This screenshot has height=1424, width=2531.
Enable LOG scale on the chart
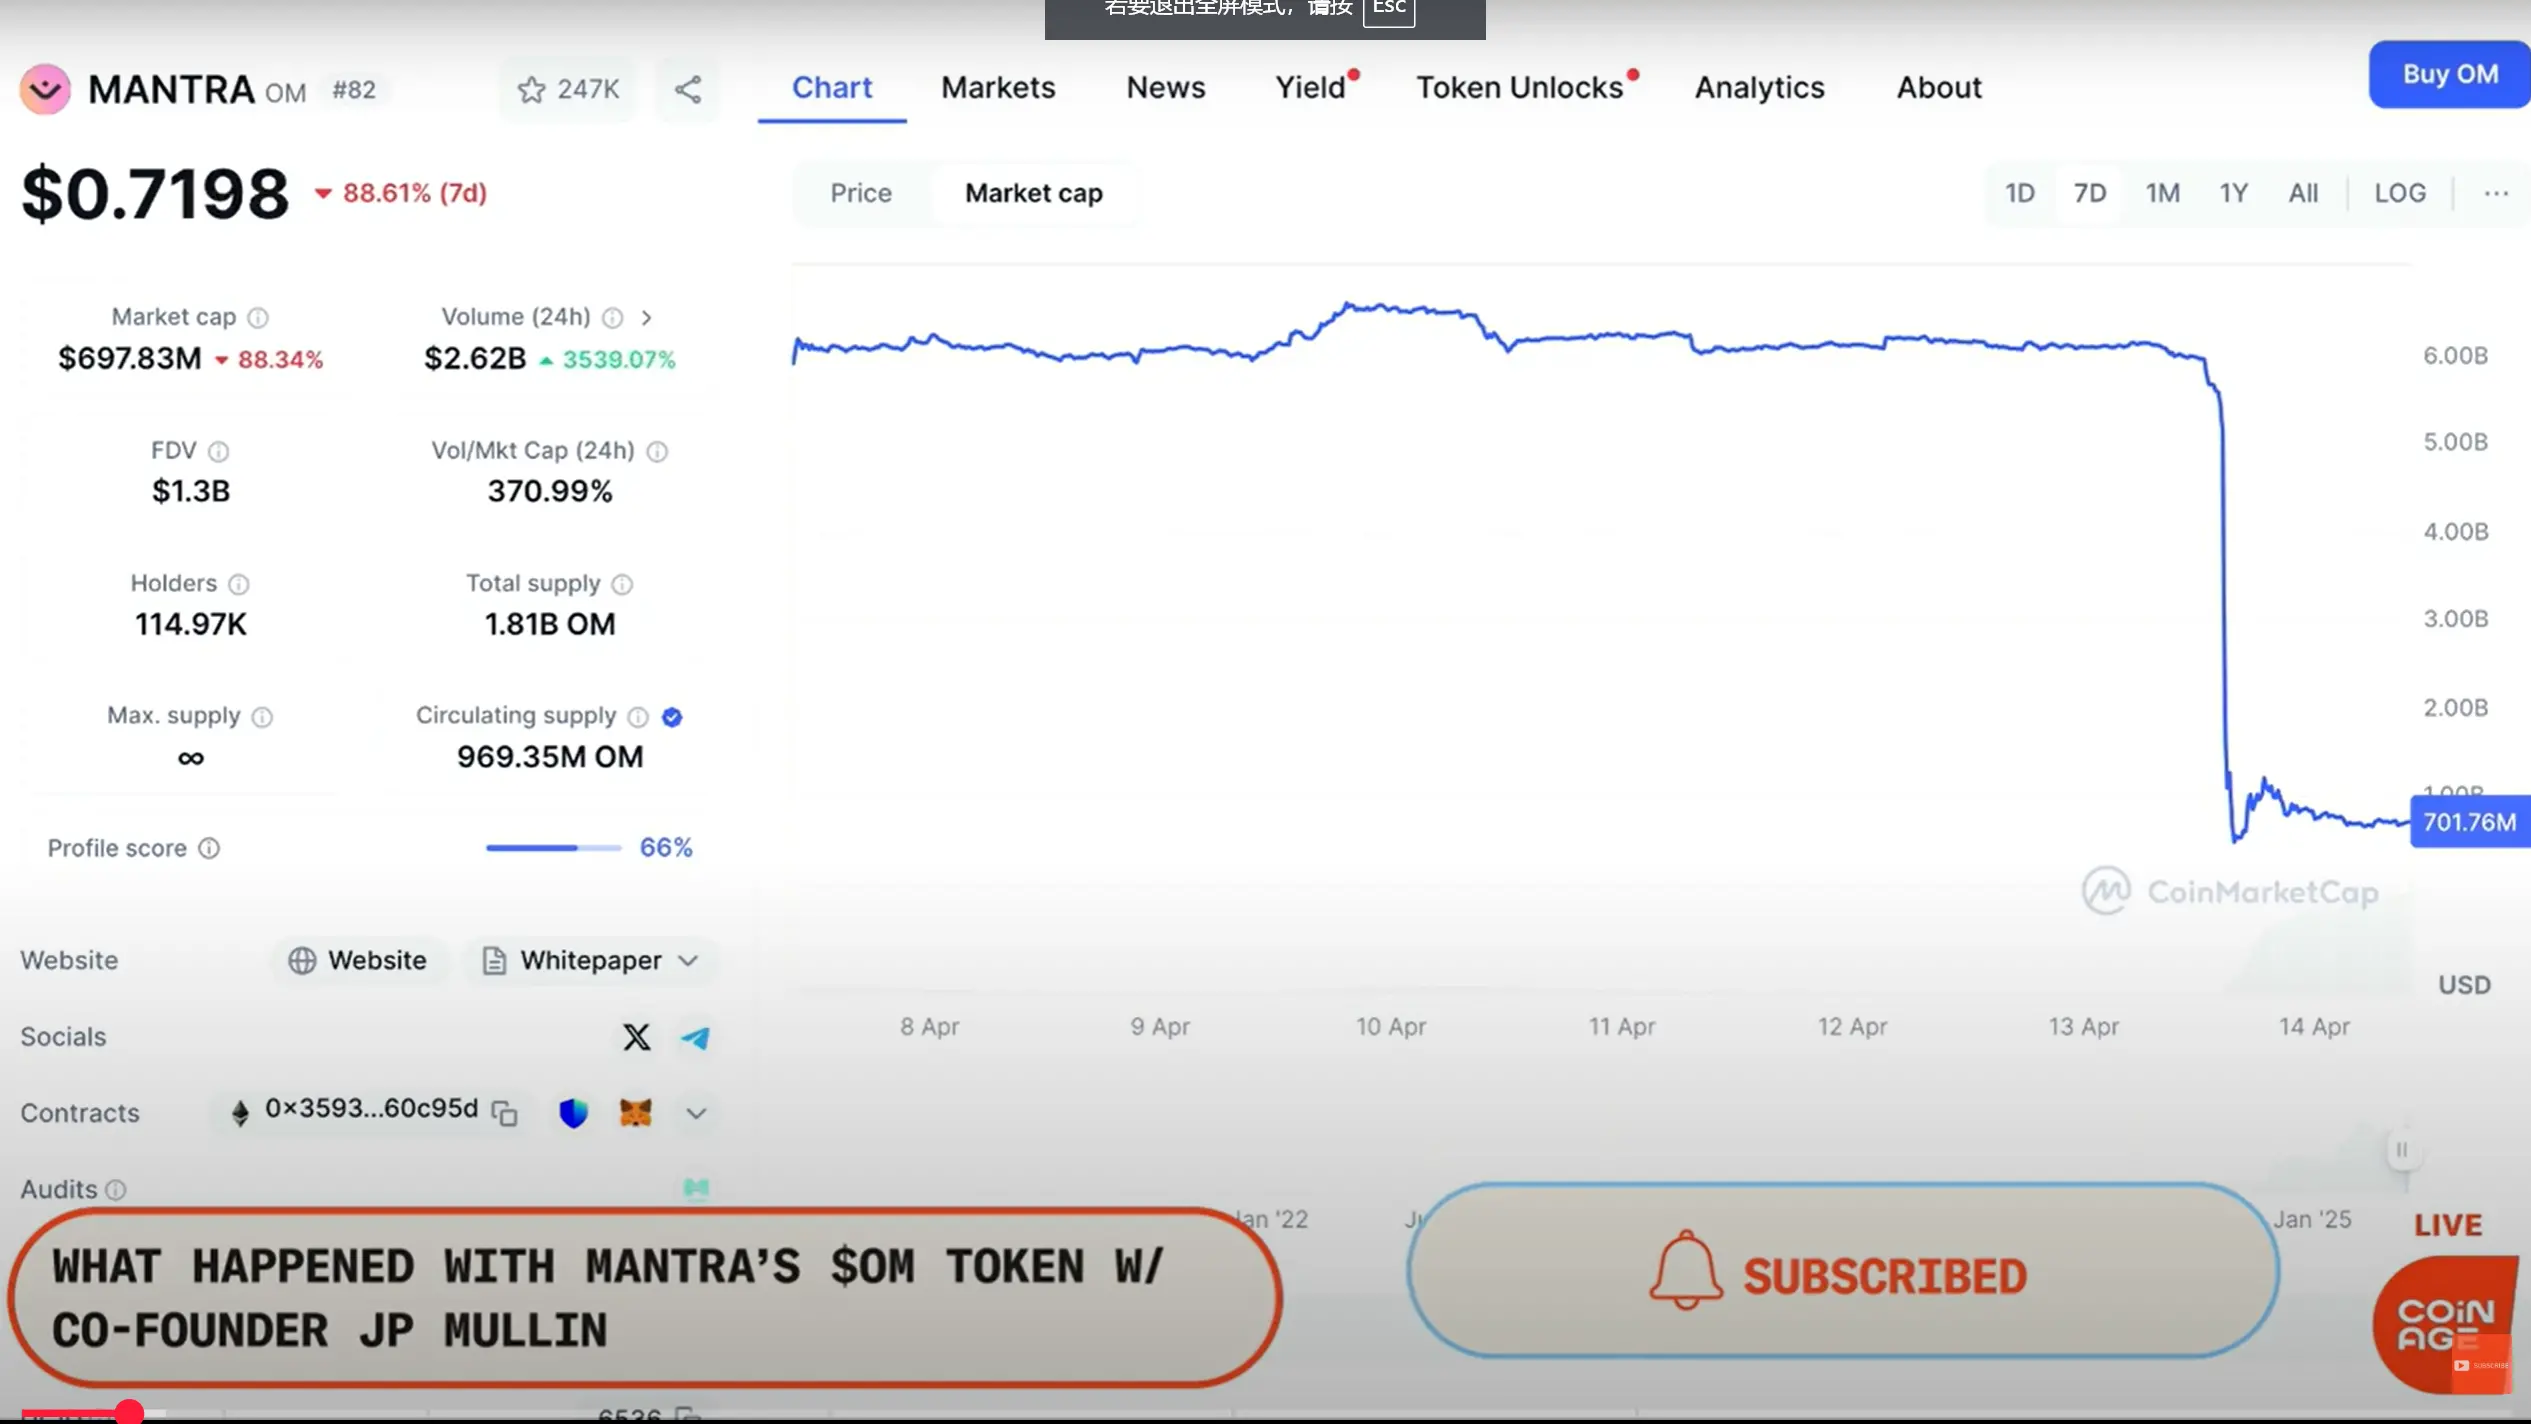click(2401, 192)
